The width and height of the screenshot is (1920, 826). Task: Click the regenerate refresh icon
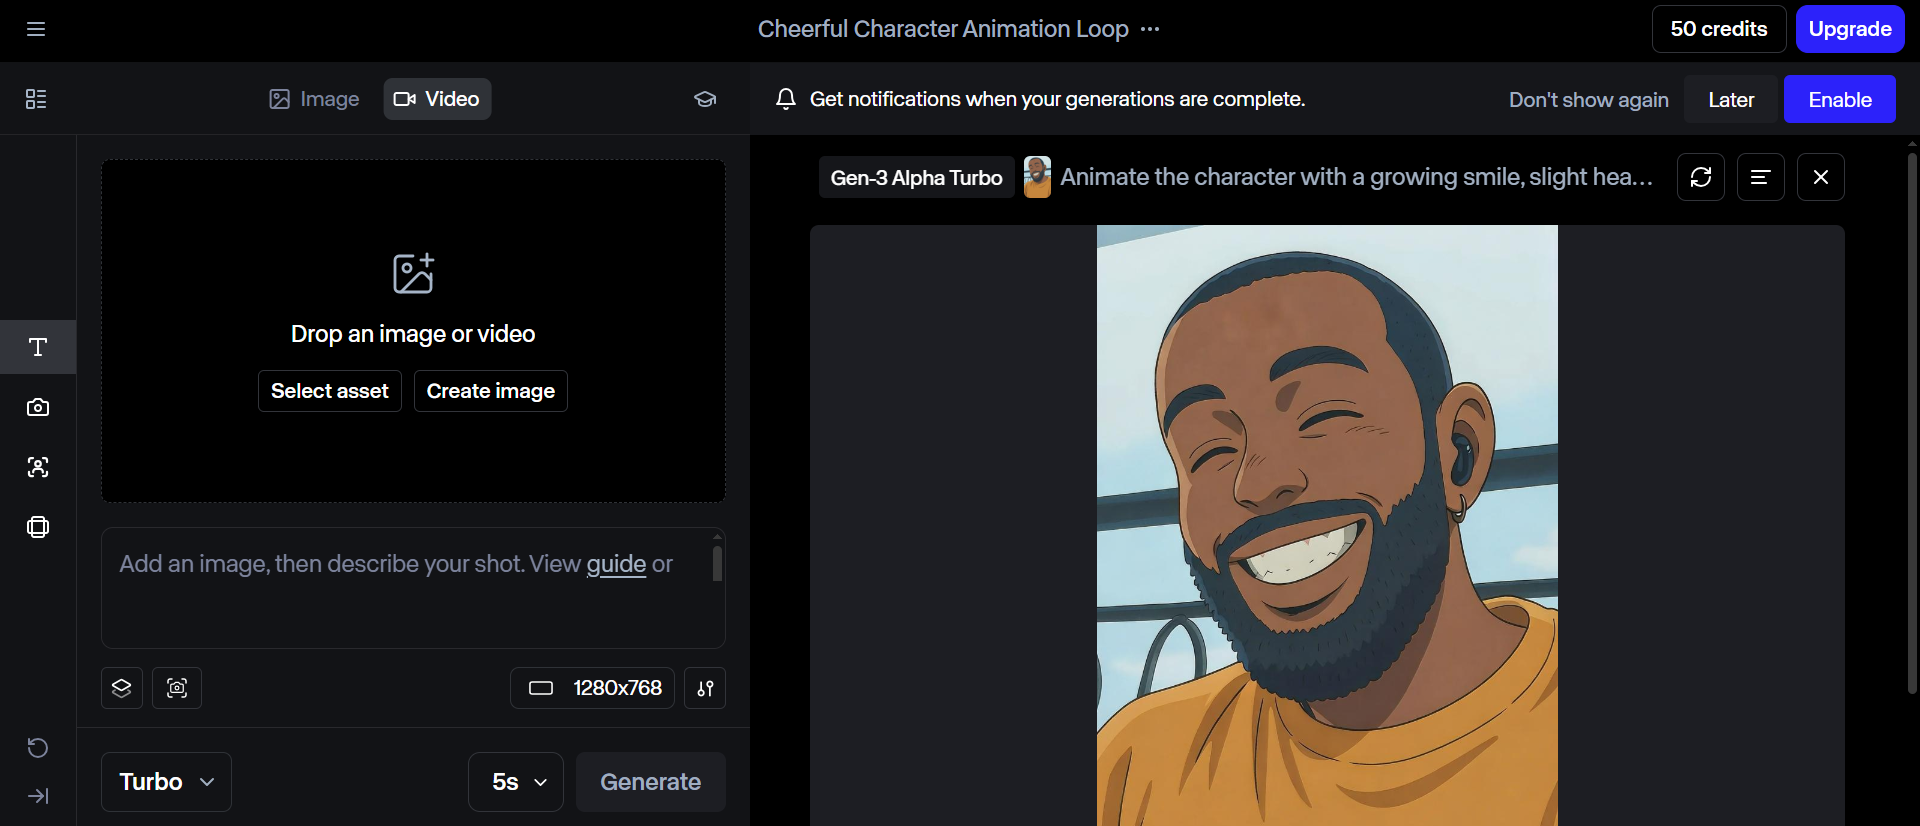1700,177
